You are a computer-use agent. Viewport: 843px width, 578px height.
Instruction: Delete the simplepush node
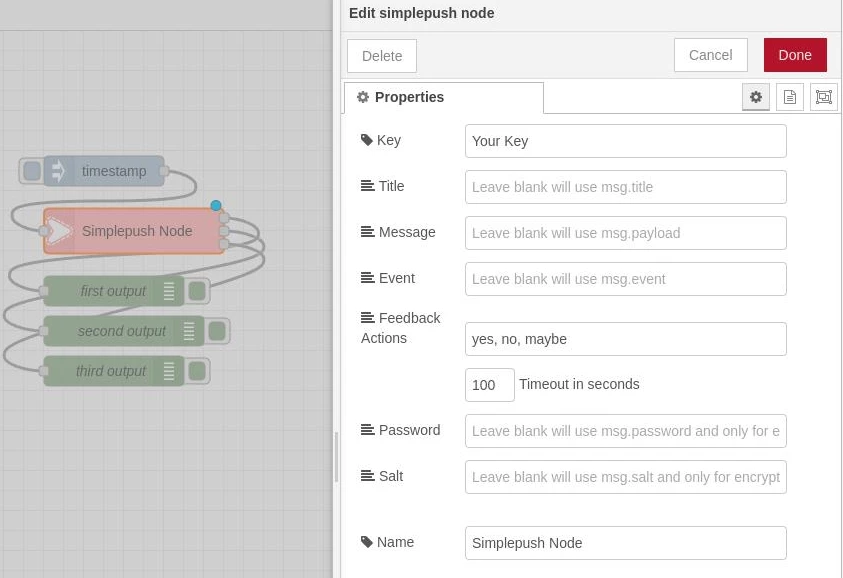(382, 56)
